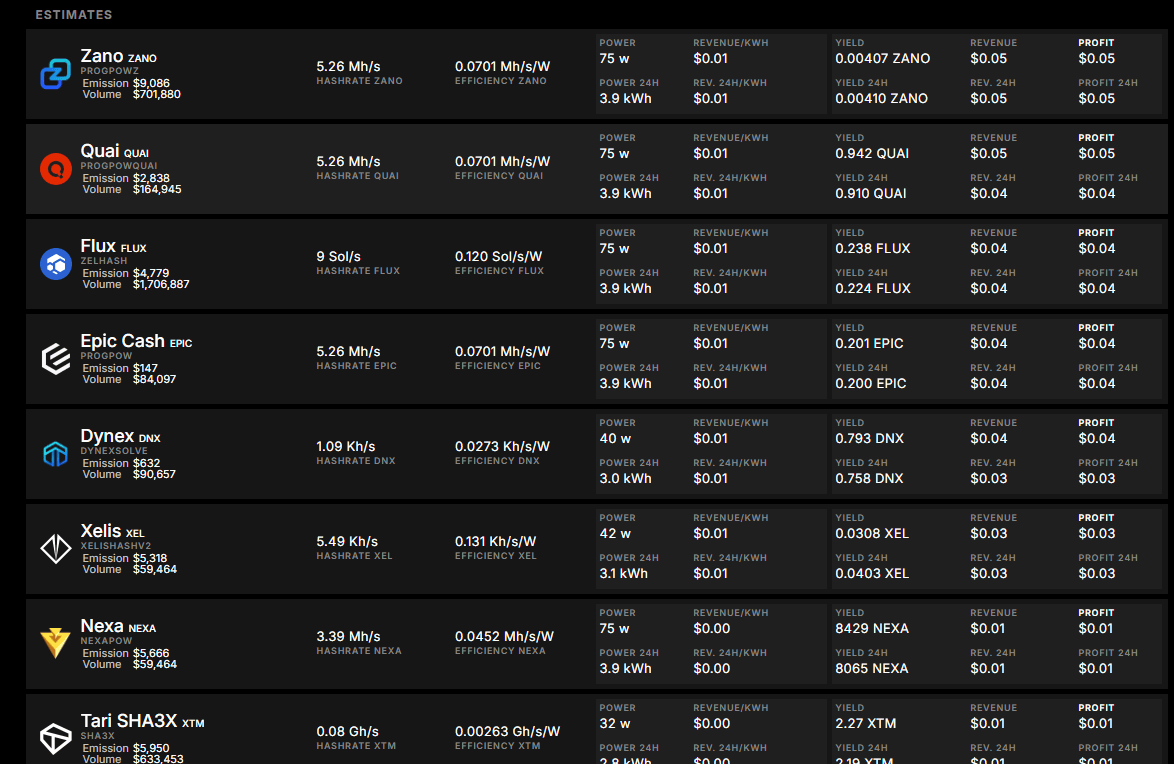Image resolution: width=1174 pixels, height=764 pixels.
Task: Click the blue Flux coin icon
Action: pyautogui.click(x=55, y=264)
